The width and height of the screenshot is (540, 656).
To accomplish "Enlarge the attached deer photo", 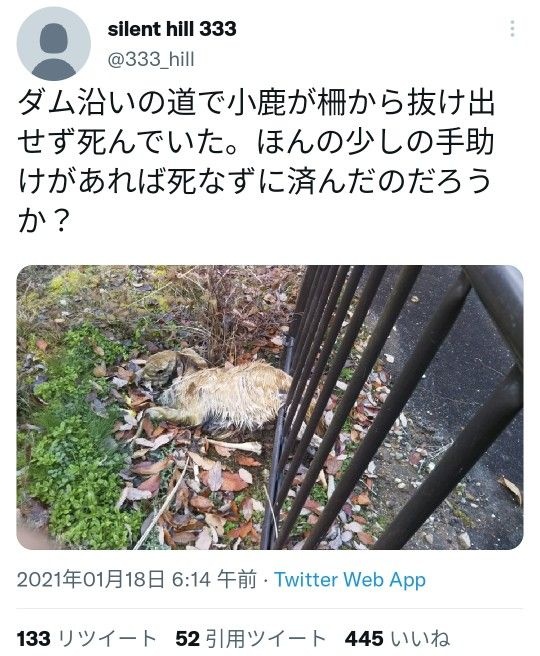I will pos(270,407).
